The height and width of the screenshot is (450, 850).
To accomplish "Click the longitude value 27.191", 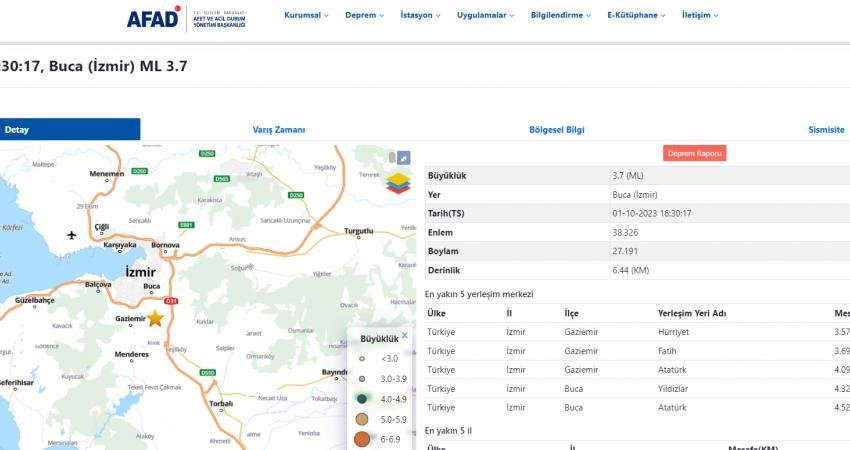I will tap(625, 251).
